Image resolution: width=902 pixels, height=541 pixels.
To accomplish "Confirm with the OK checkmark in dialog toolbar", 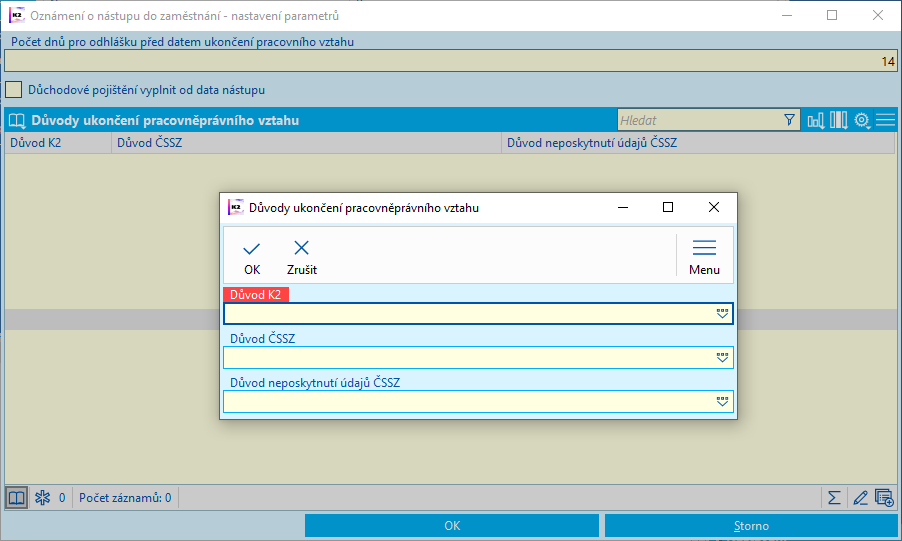I will point(251,258).
